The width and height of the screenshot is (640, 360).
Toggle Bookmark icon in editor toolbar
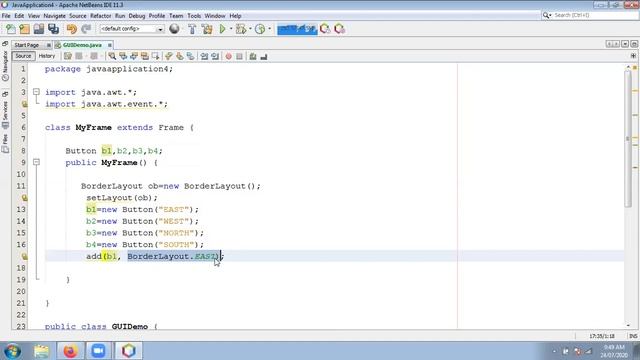tap(190, 56)
